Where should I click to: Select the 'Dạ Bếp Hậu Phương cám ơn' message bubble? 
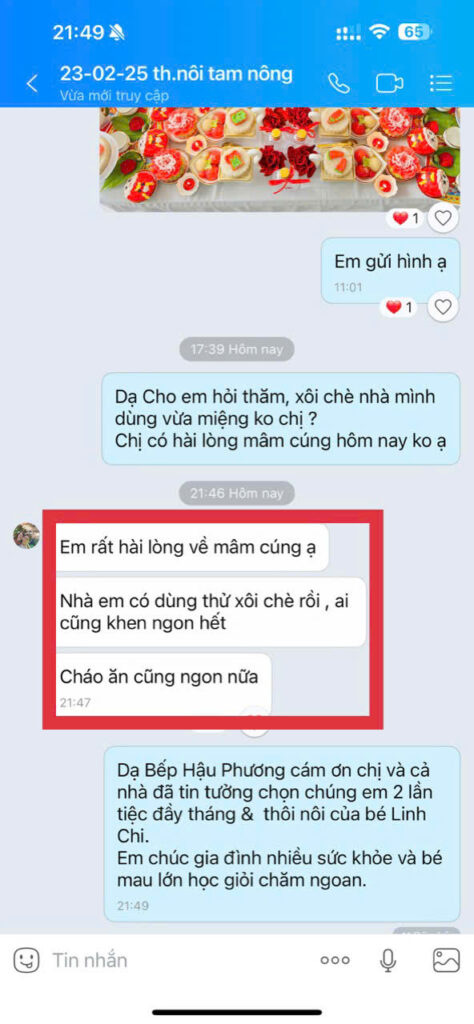[x=282, y=834]
